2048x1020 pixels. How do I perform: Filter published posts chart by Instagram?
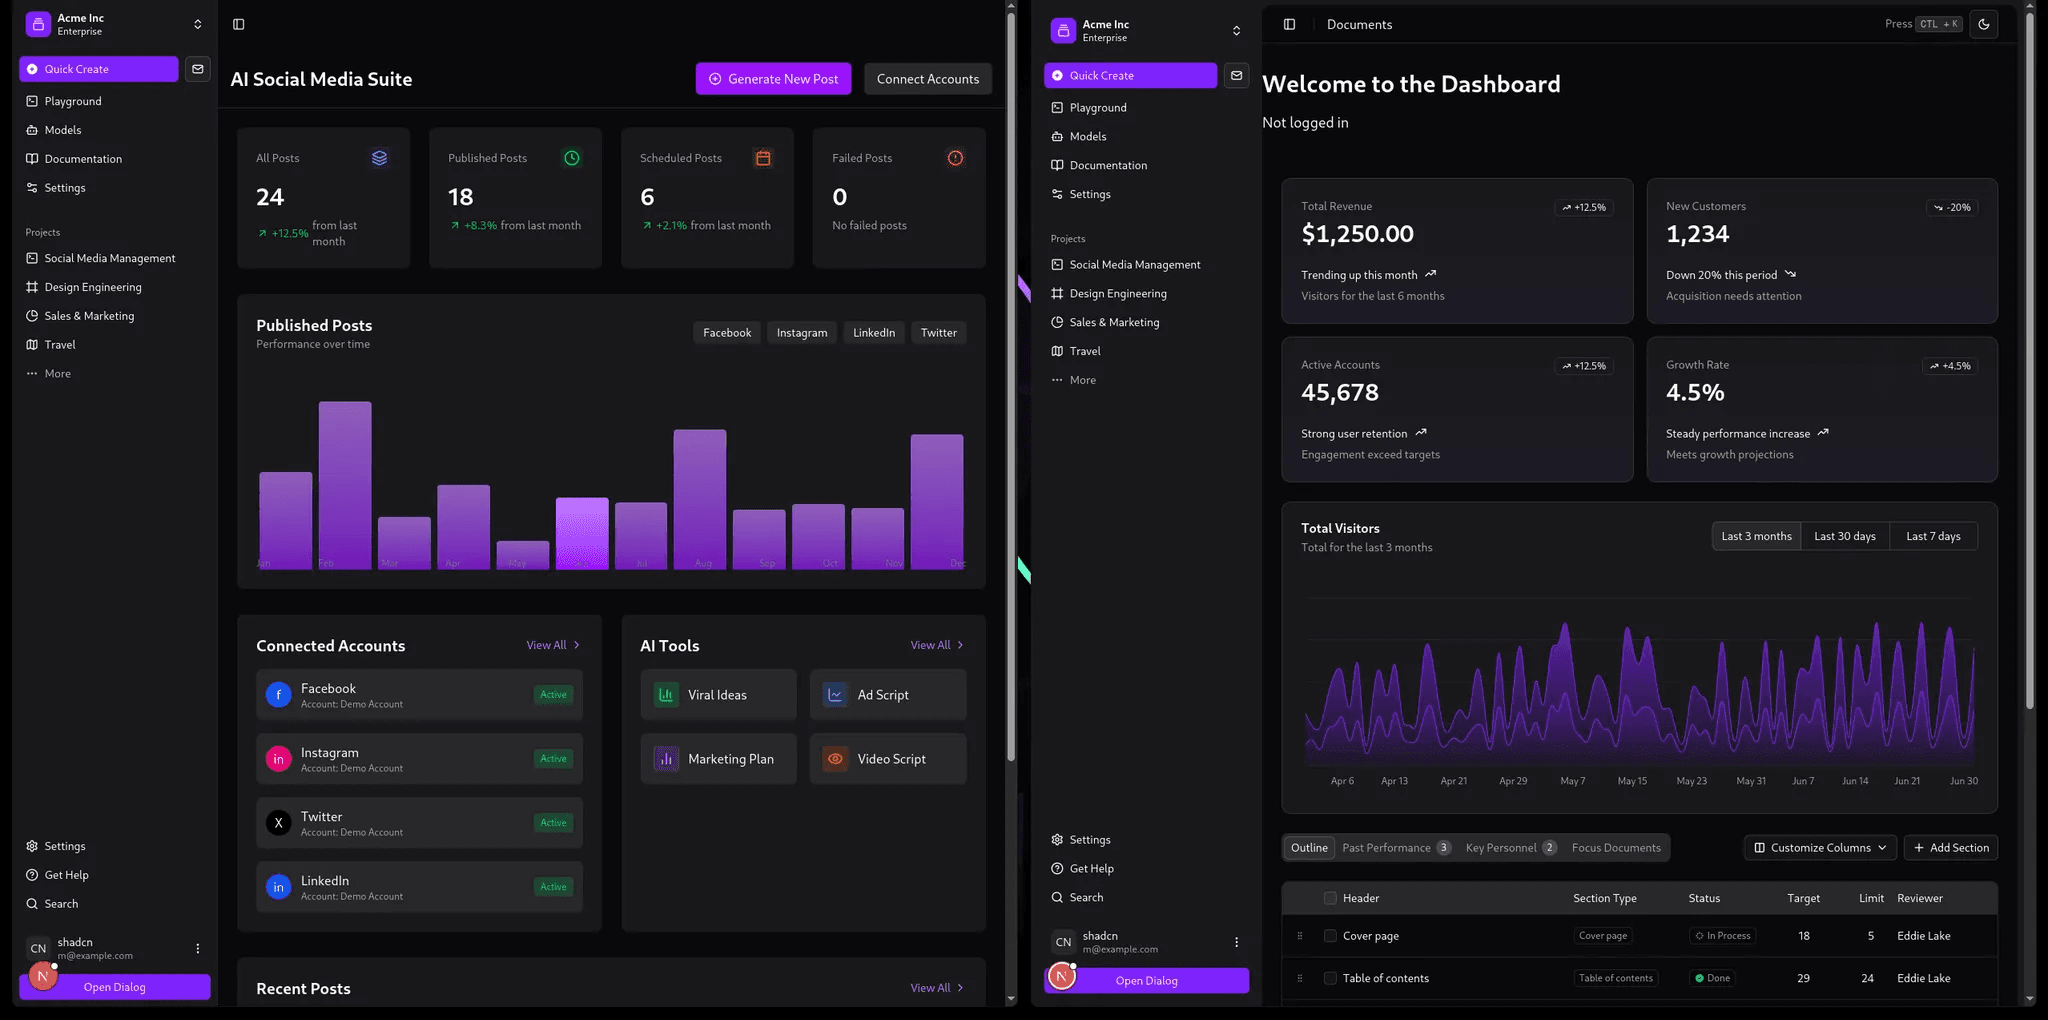click(x=802, y=333)
